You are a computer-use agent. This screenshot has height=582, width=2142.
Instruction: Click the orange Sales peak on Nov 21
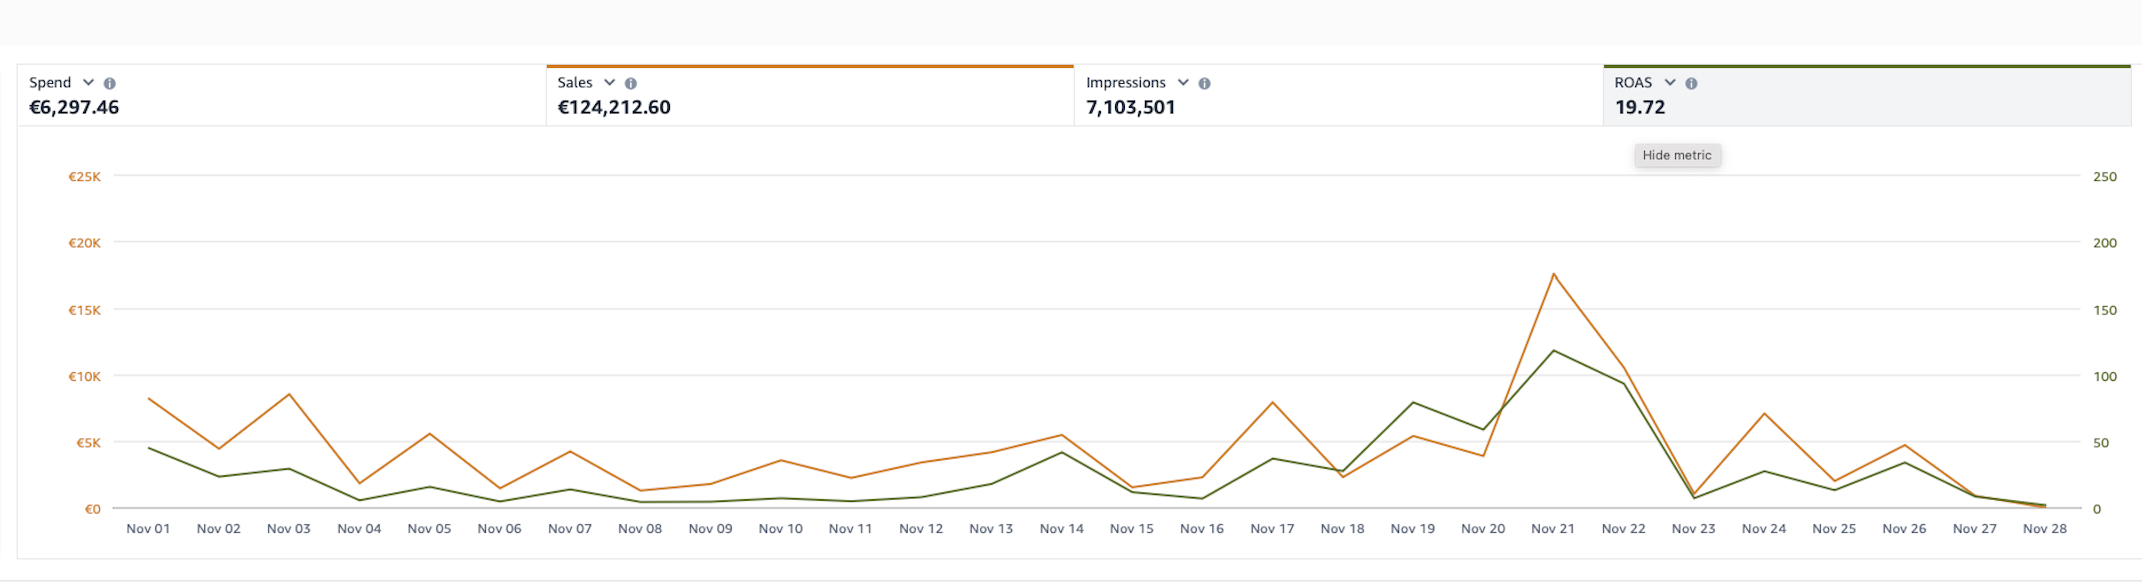1553,274
